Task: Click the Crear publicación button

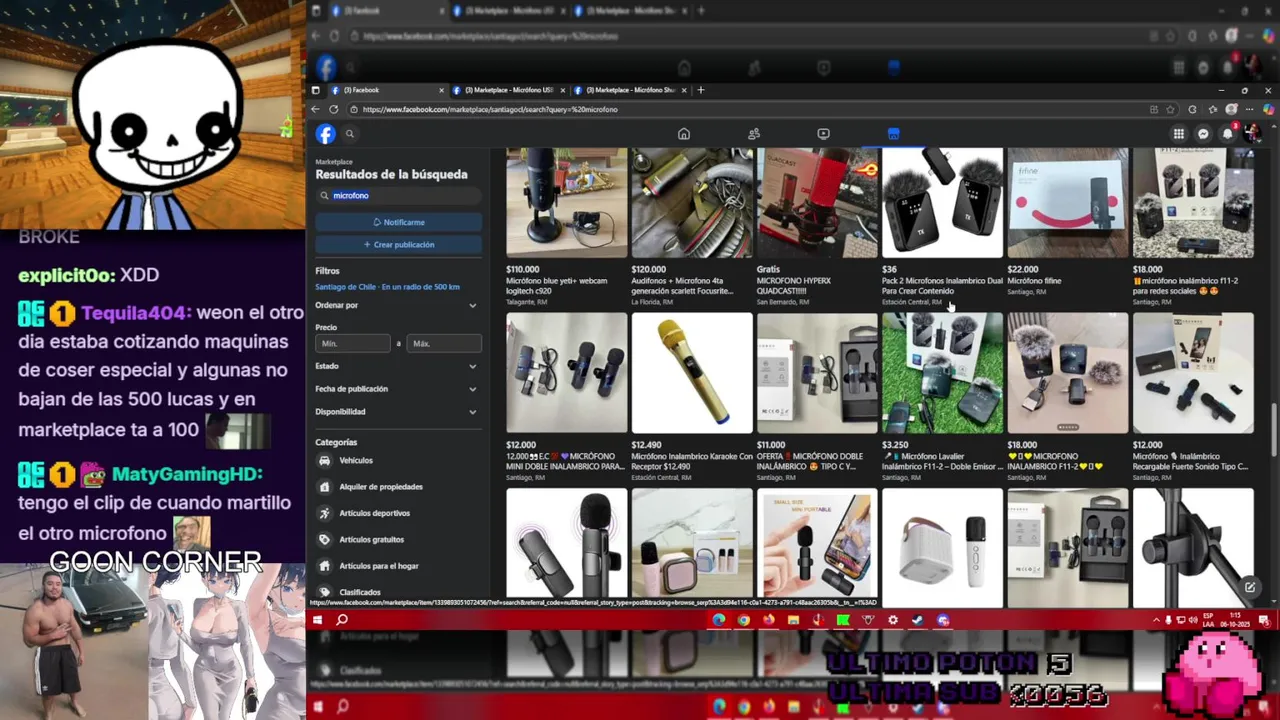Action: coord(399,245)
